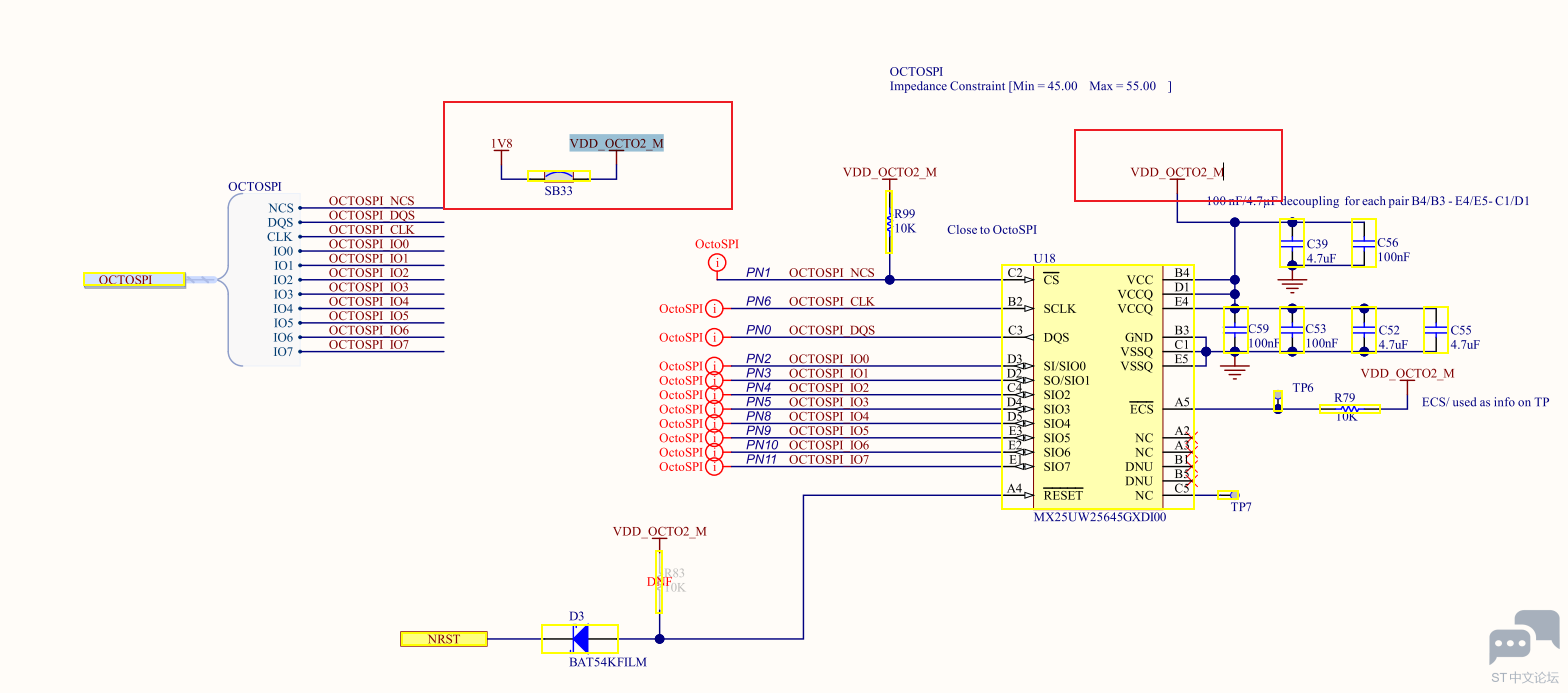Select the VDD_OCTO2_M label above R79's right end

(1408, 373)
